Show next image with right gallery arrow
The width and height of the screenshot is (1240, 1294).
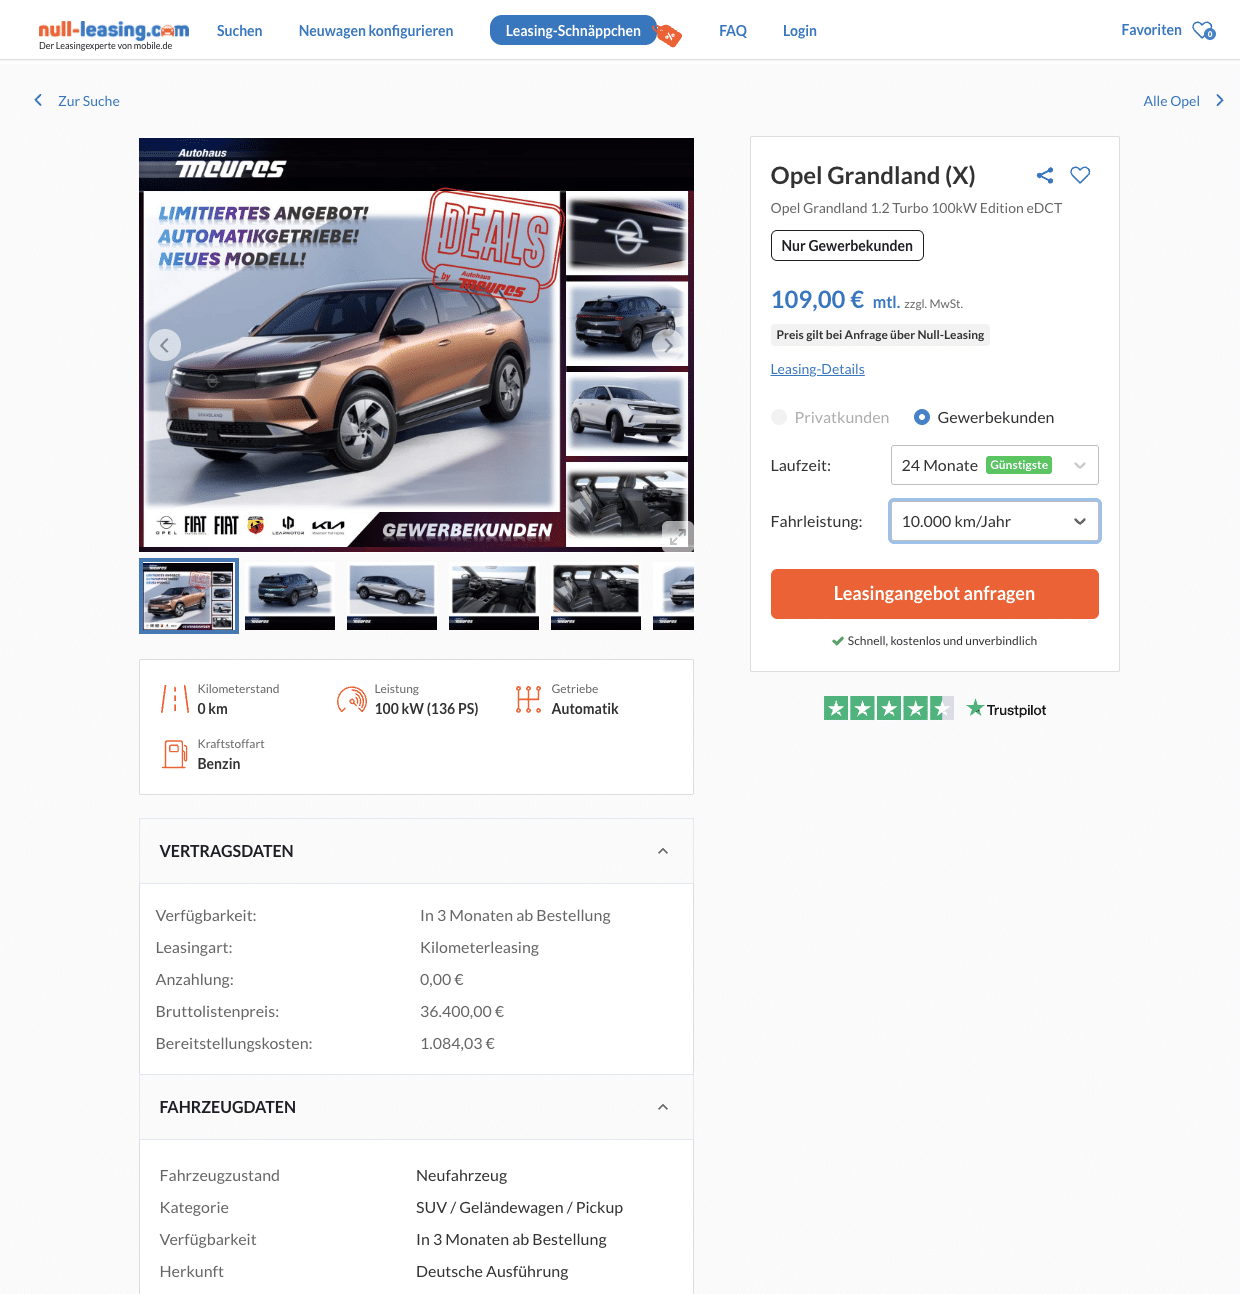pyautogui.click(x=668, y=345)
